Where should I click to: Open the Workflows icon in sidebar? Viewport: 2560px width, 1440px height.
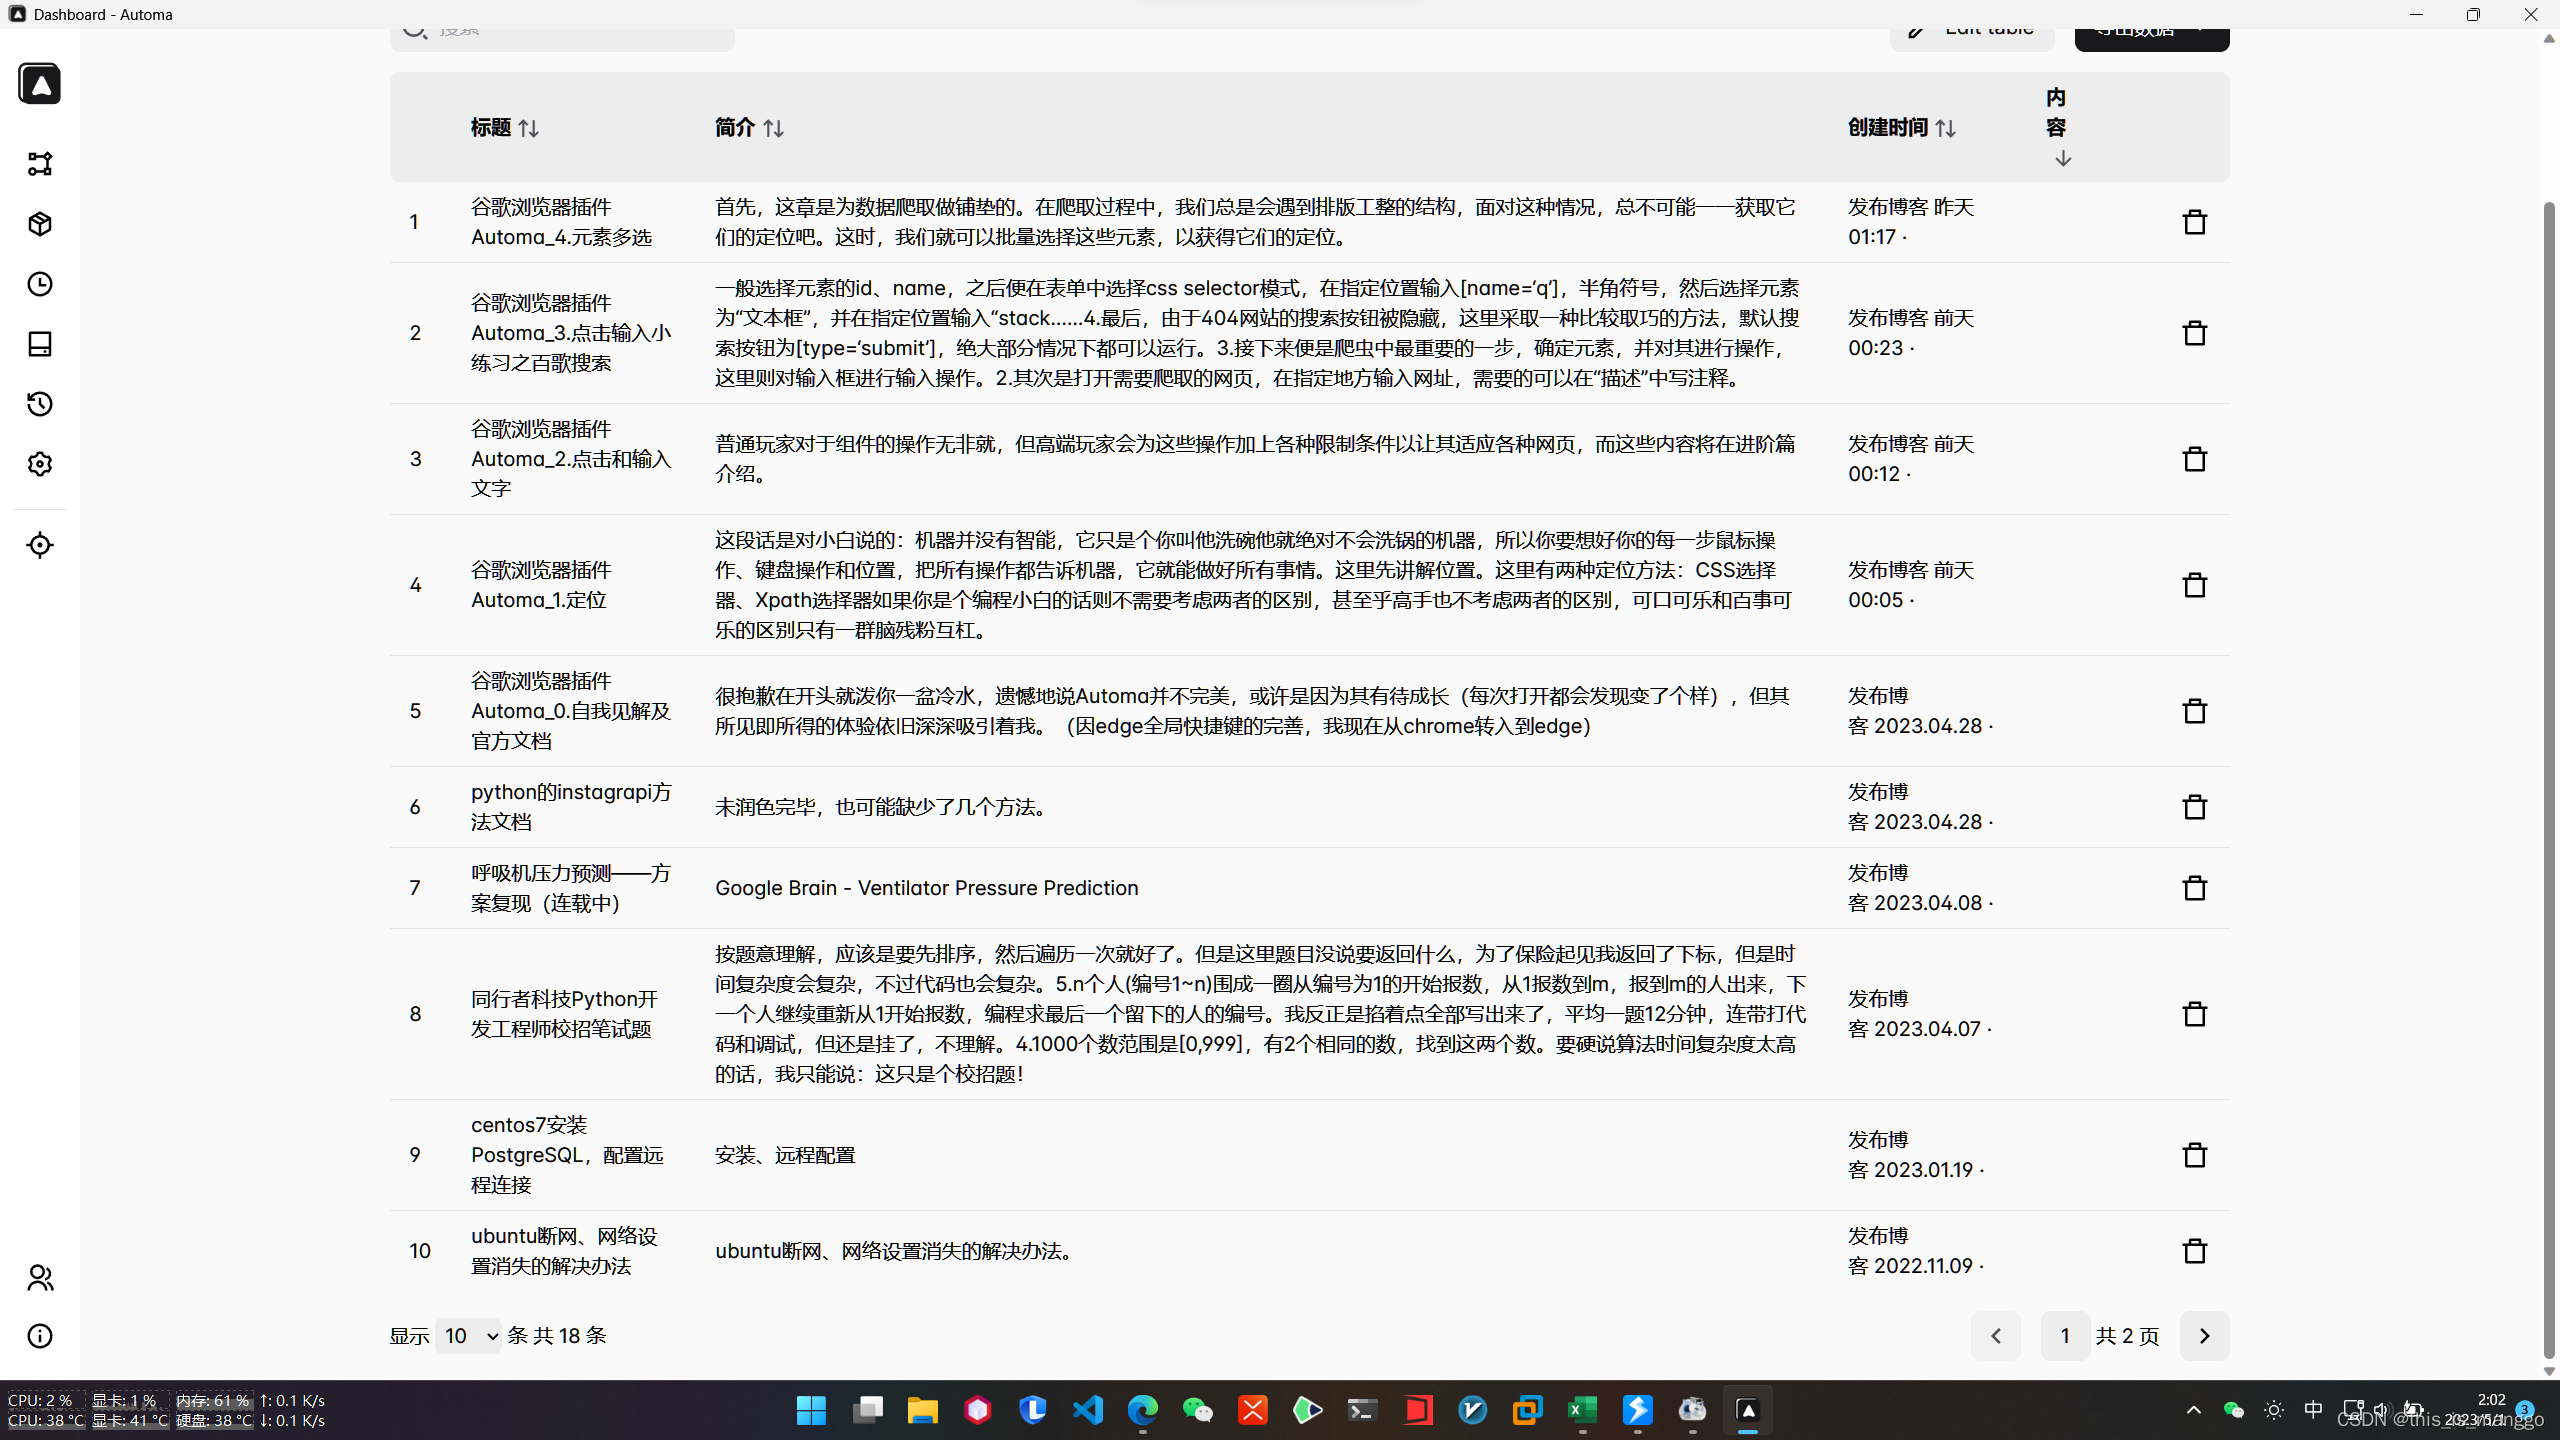40,164
